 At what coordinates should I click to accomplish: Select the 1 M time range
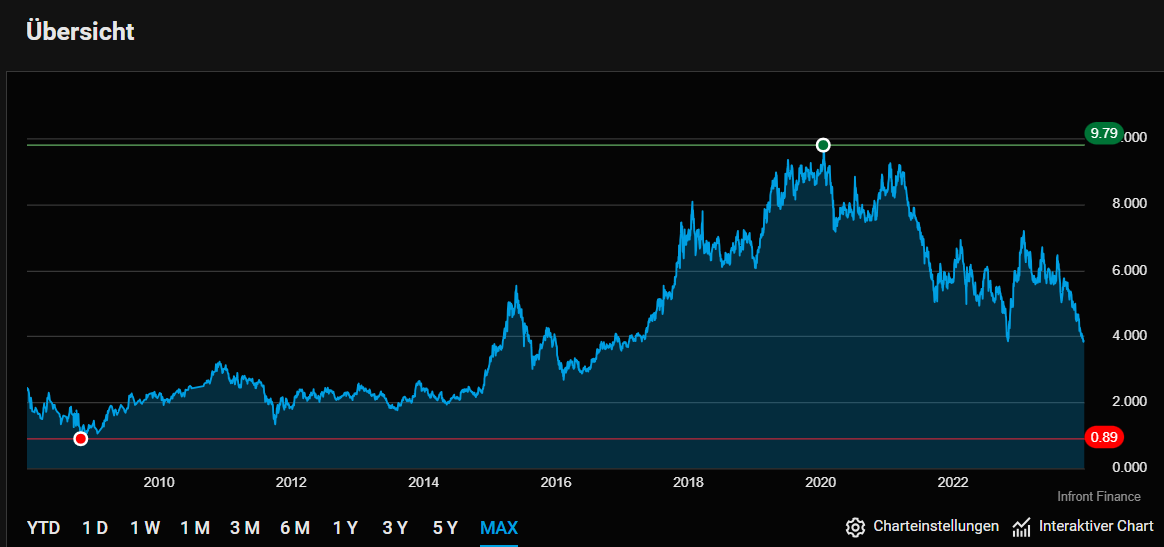[195, 528]
